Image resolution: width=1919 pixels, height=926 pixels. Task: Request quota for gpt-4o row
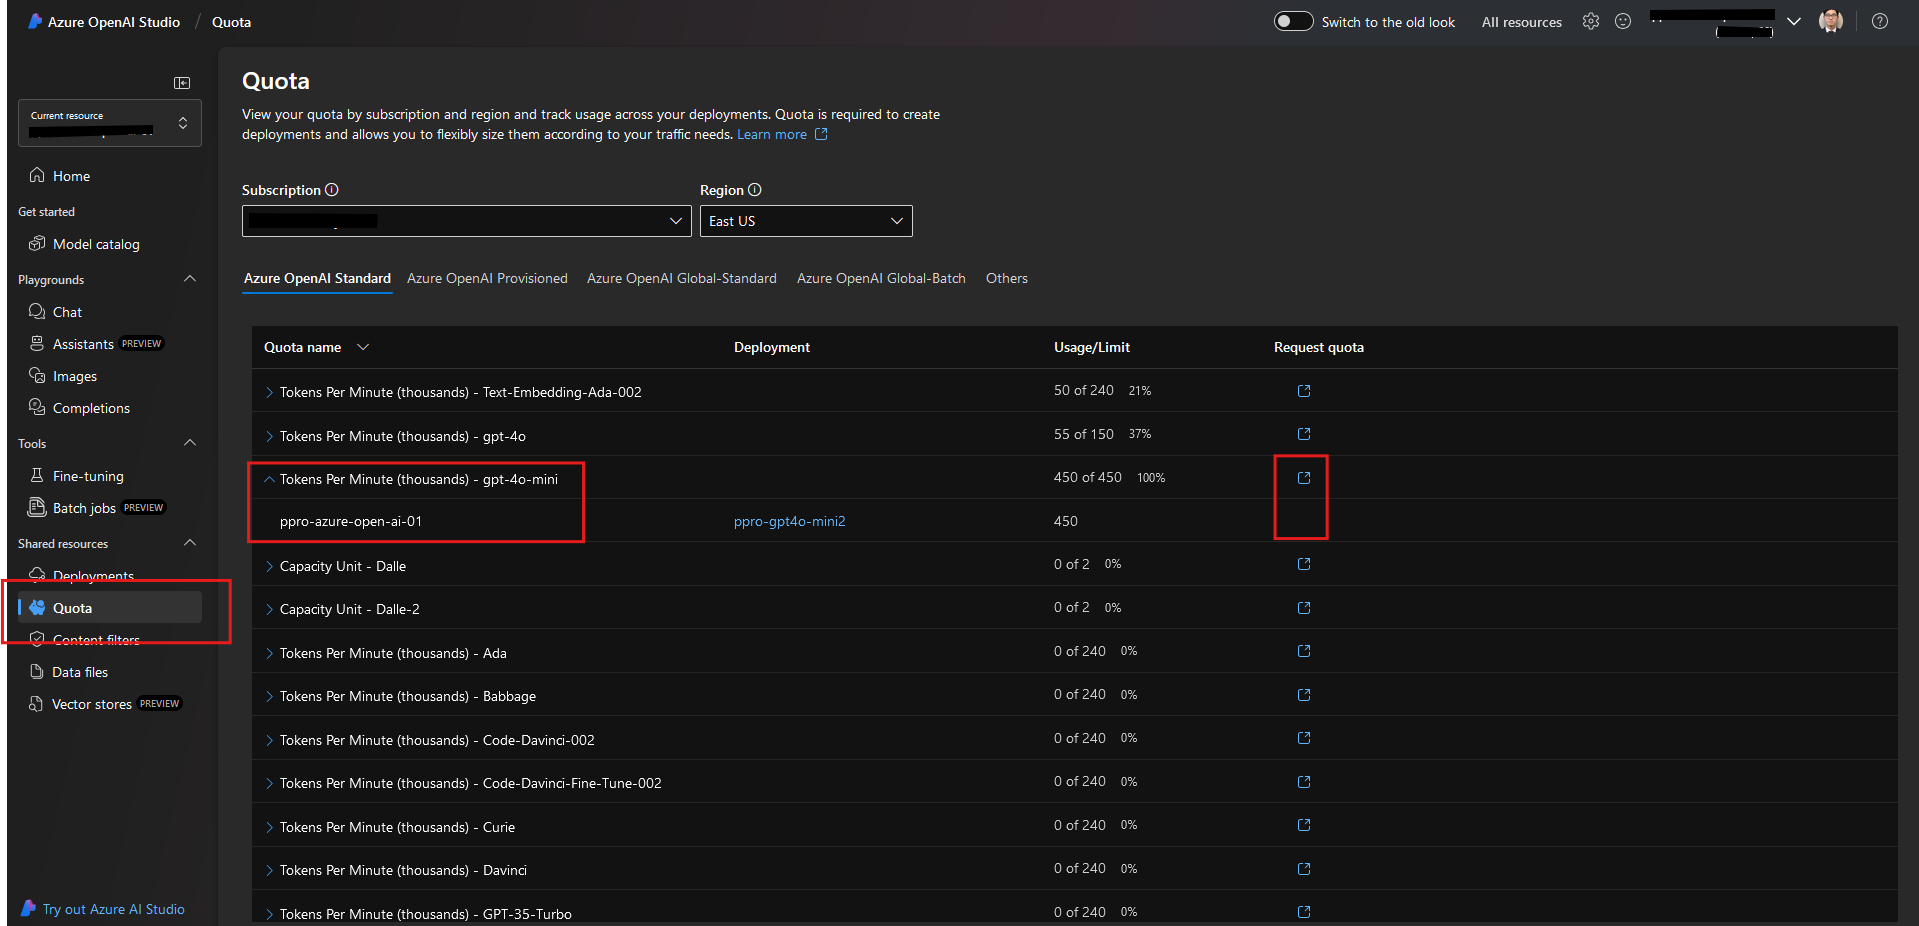1304,434
